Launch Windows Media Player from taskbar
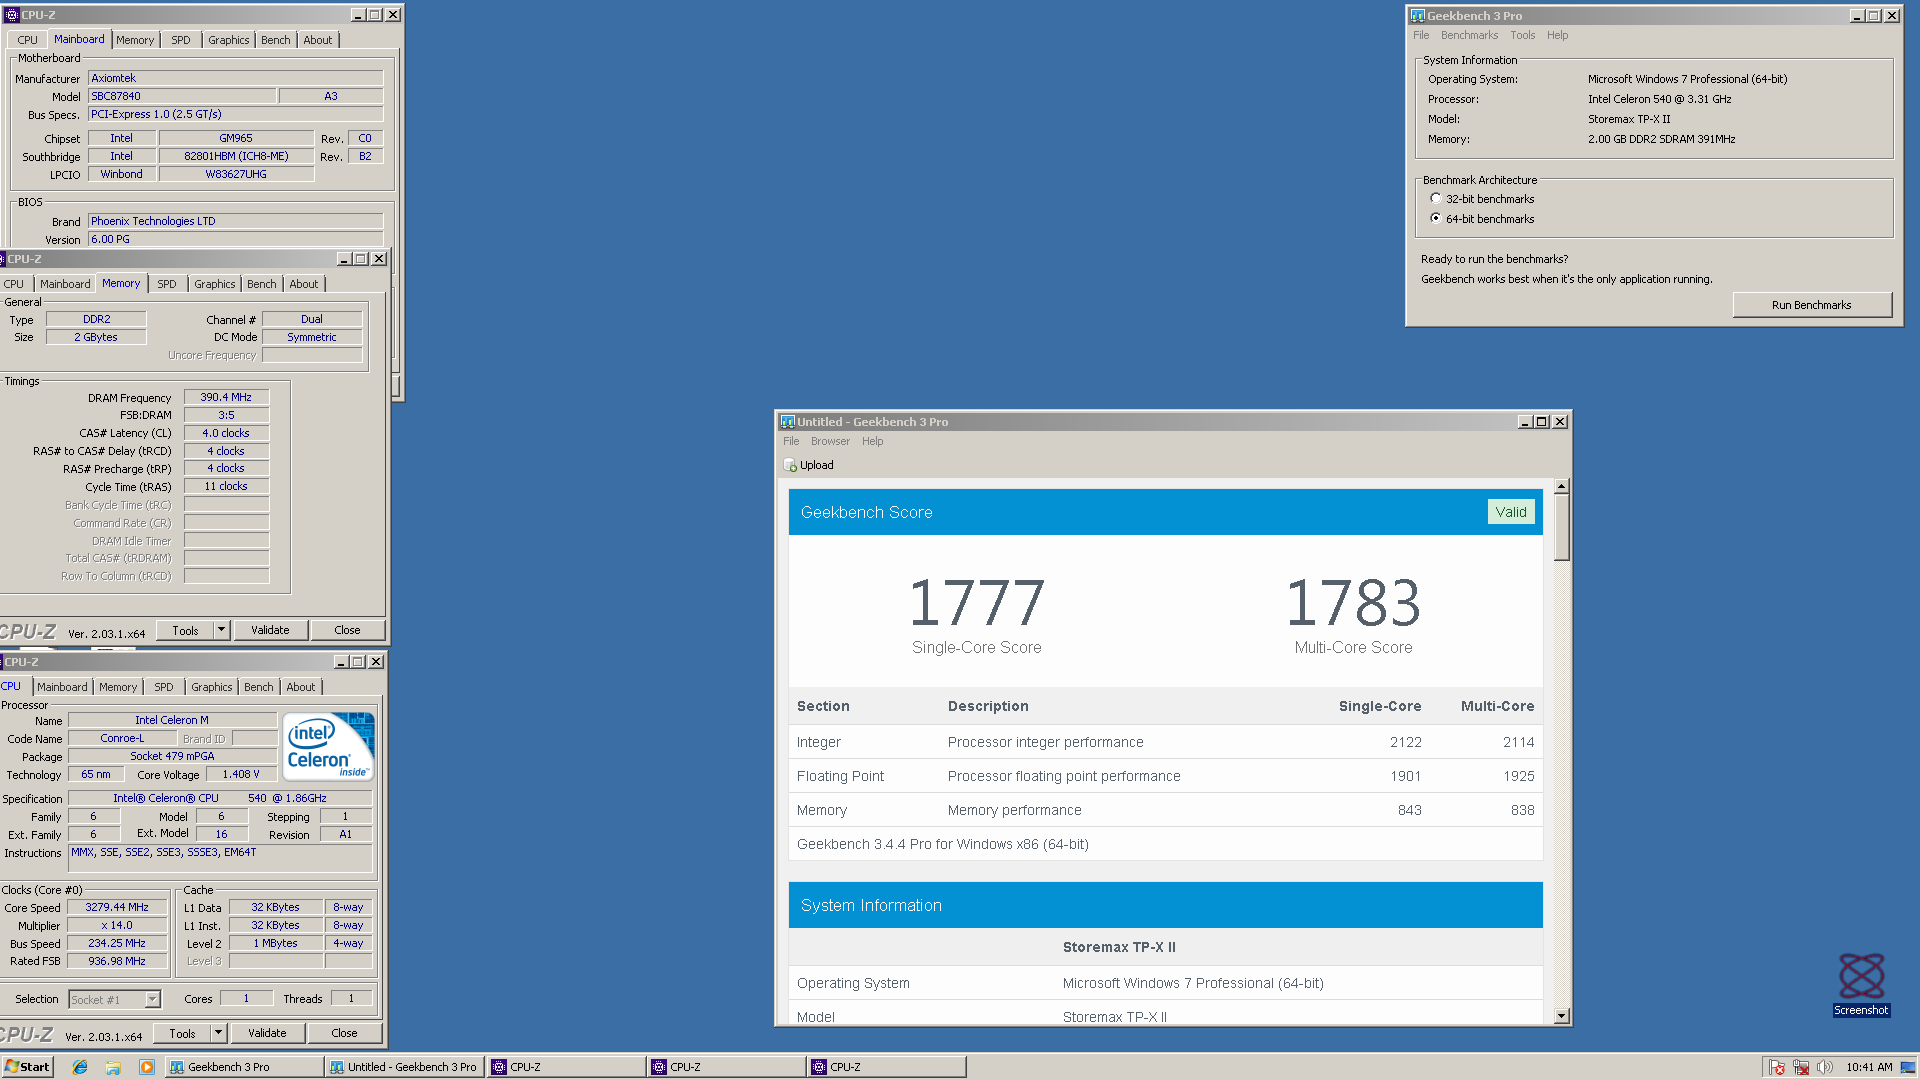Screen dimensions: 1920x1080 click(x=147, y=1067)
